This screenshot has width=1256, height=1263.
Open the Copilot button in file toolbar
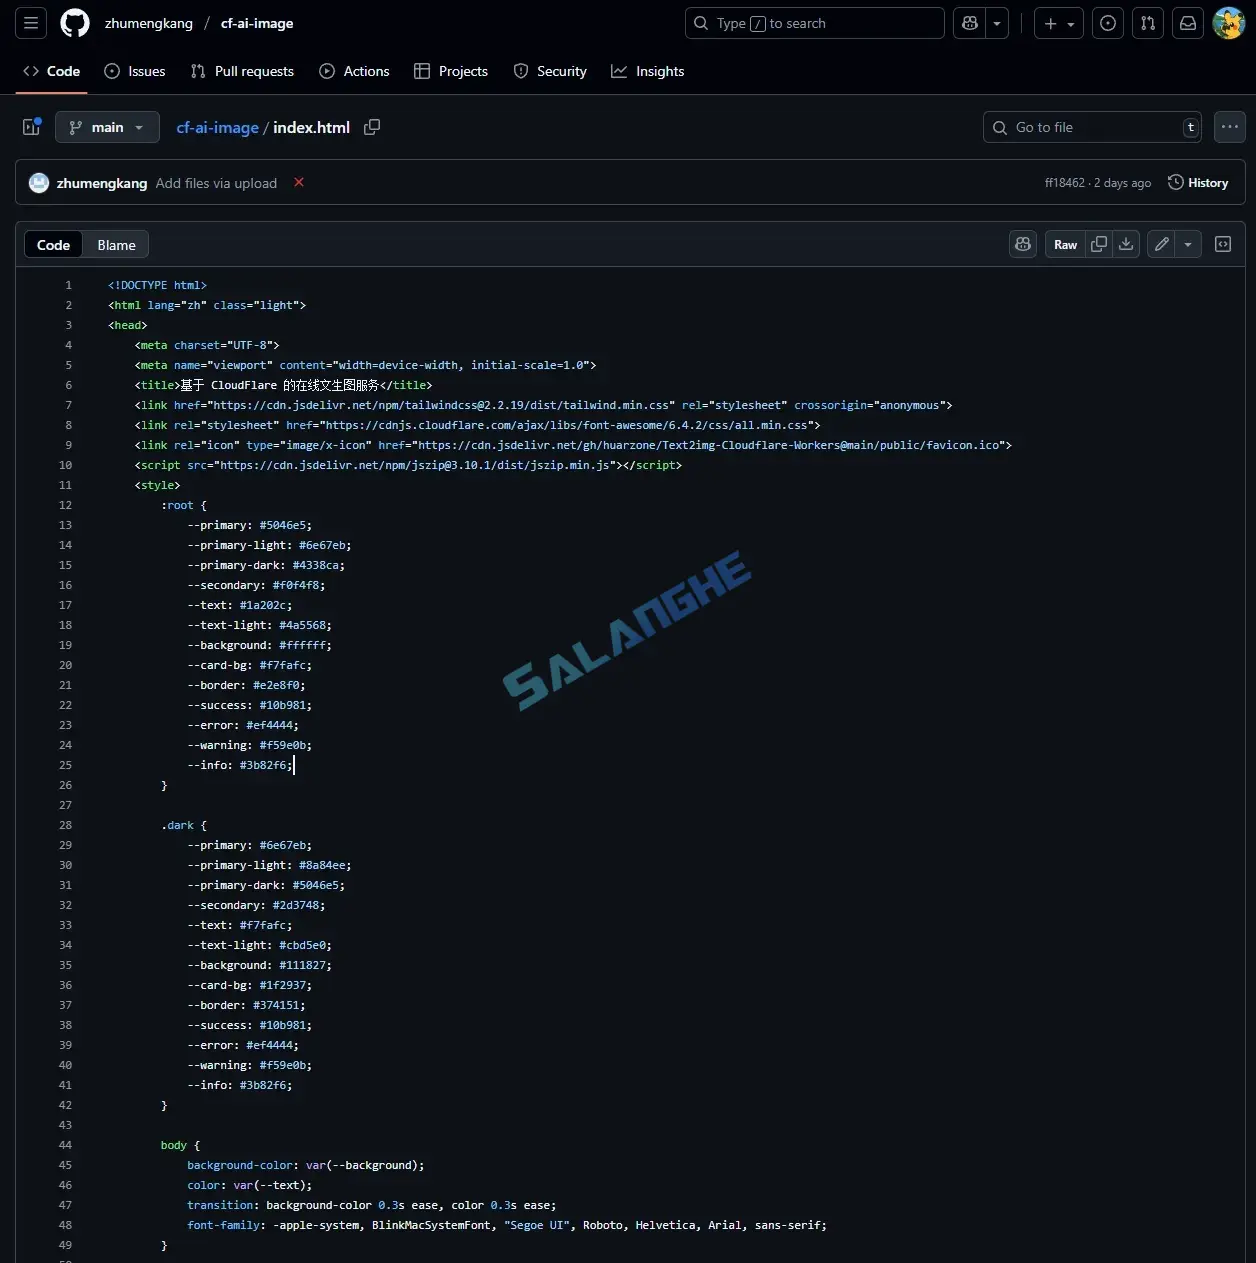1023,244
